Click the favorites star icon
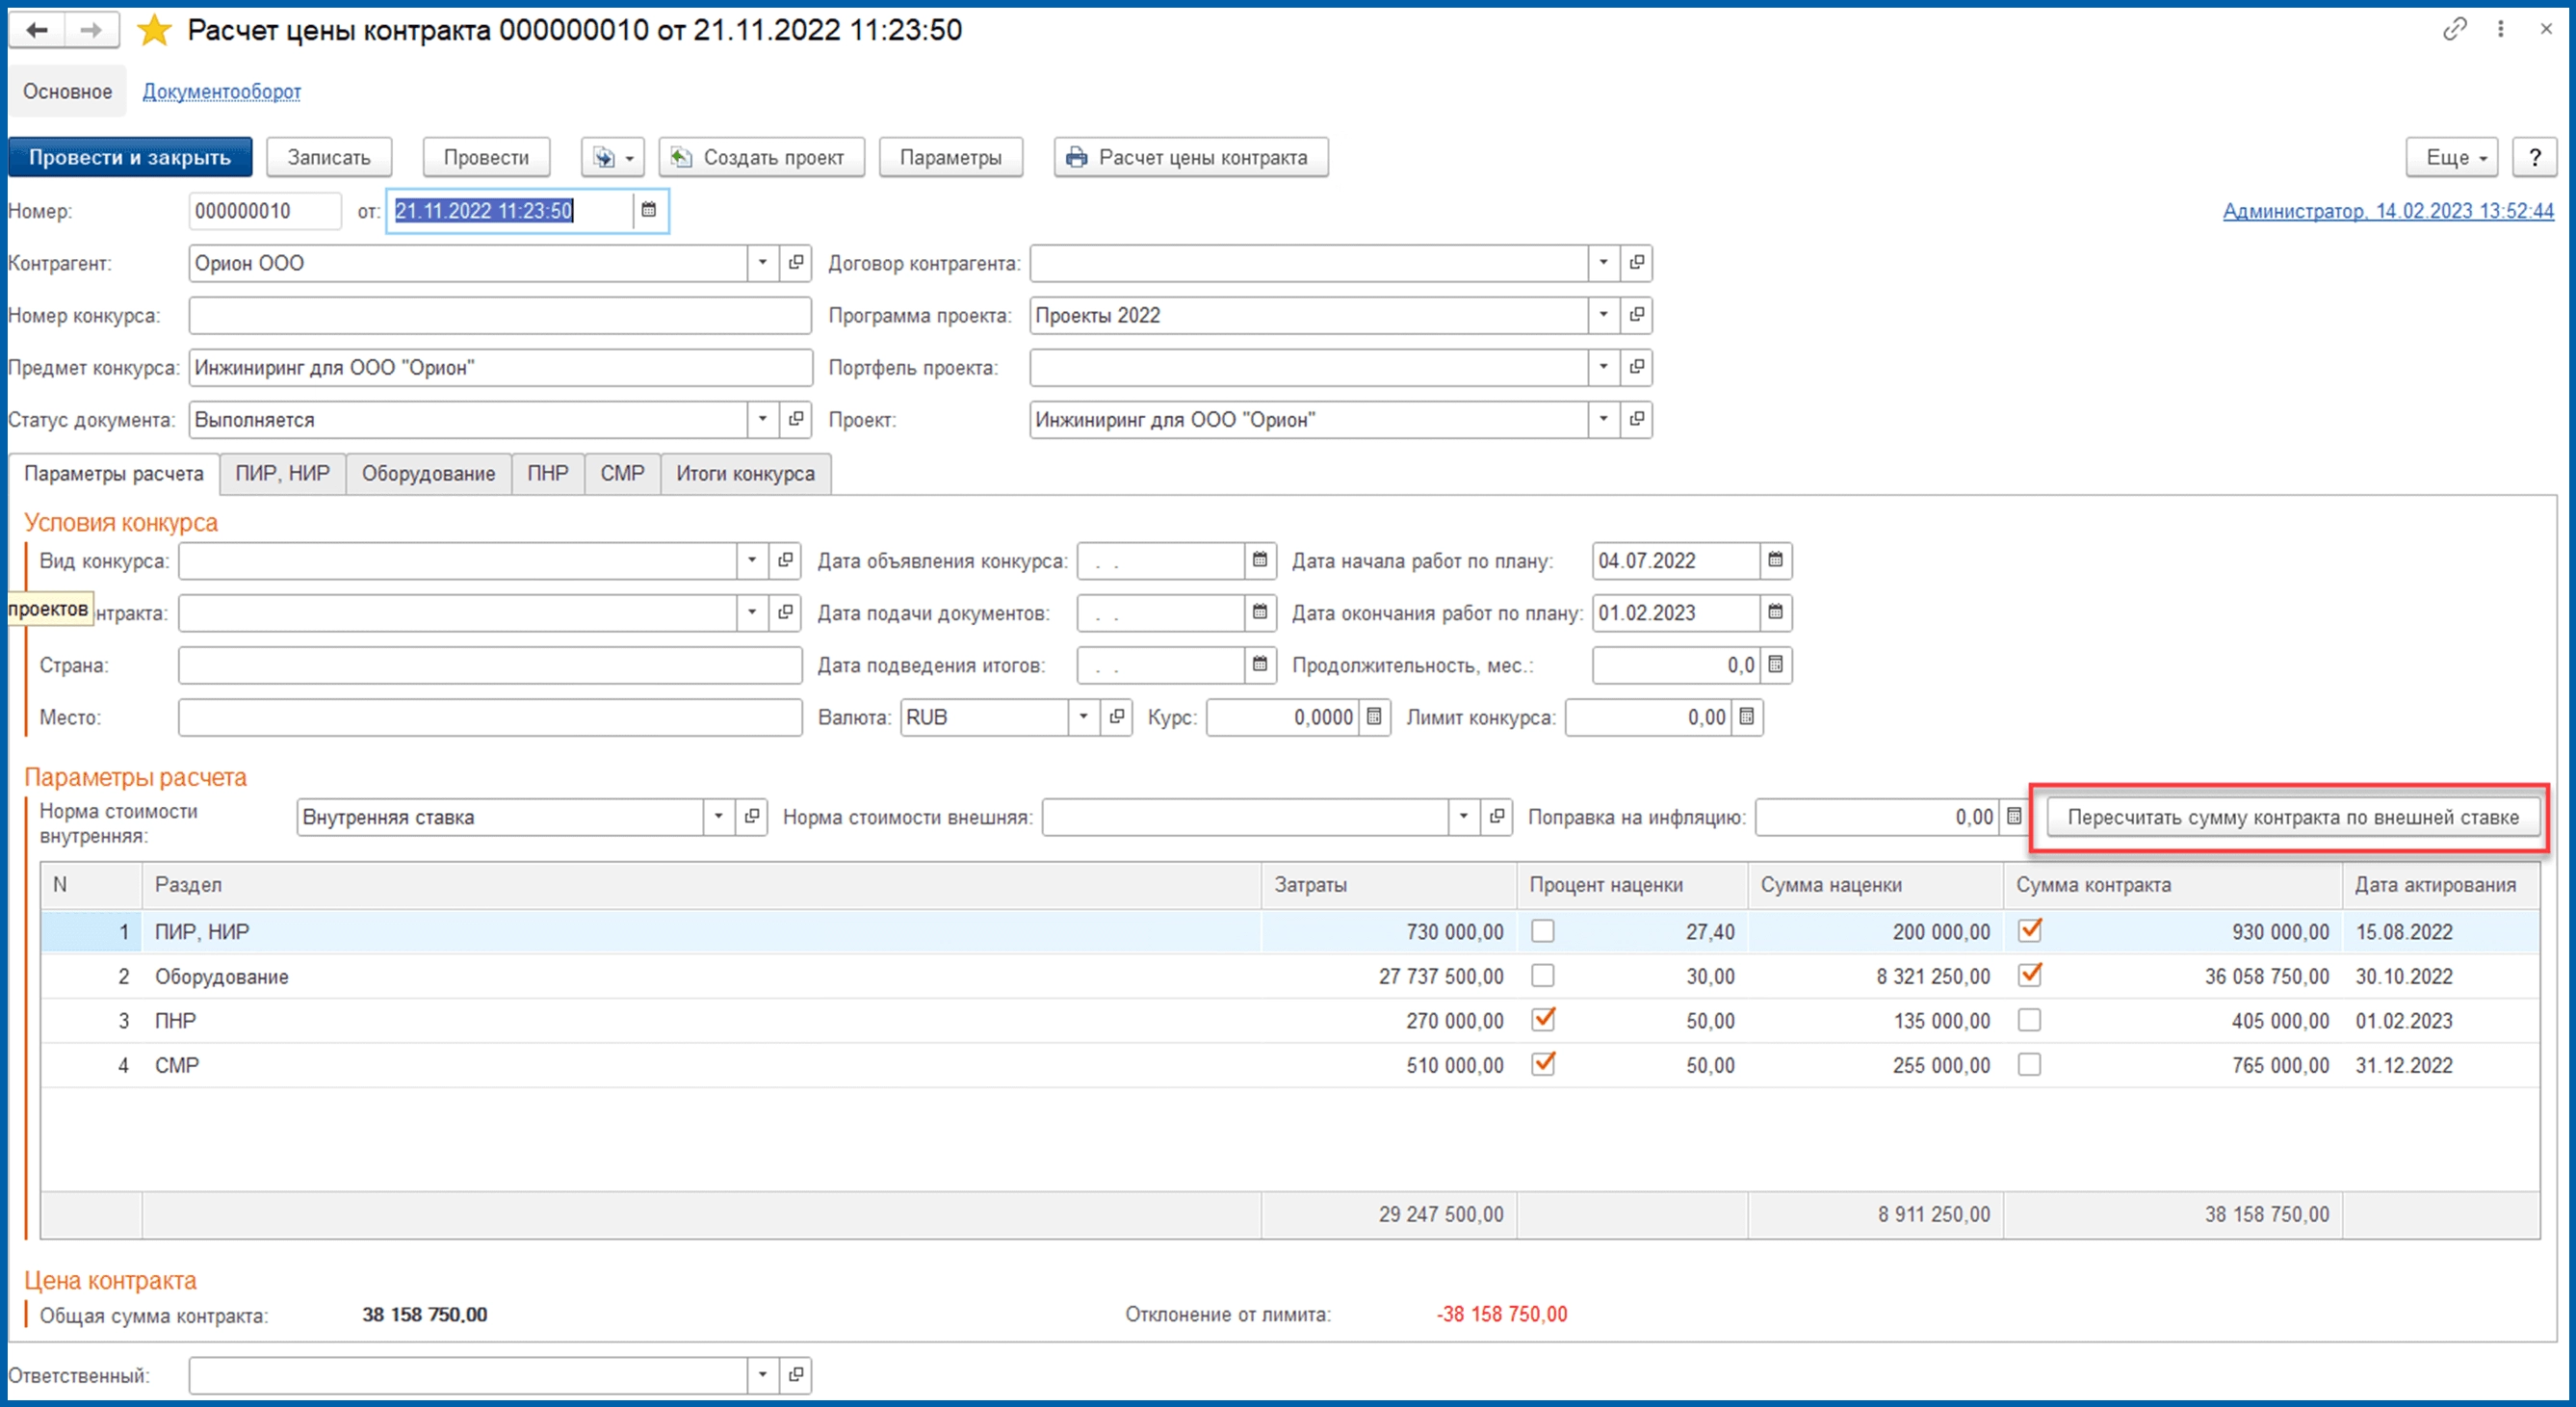The height and width of the screenshot is (1407, 2576). tap(154, 30)
